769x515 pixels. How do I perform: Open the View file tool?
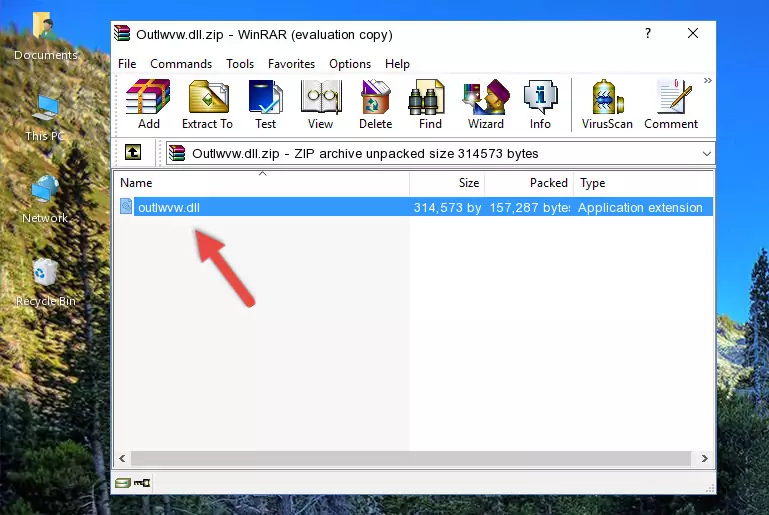coord(321,104)
